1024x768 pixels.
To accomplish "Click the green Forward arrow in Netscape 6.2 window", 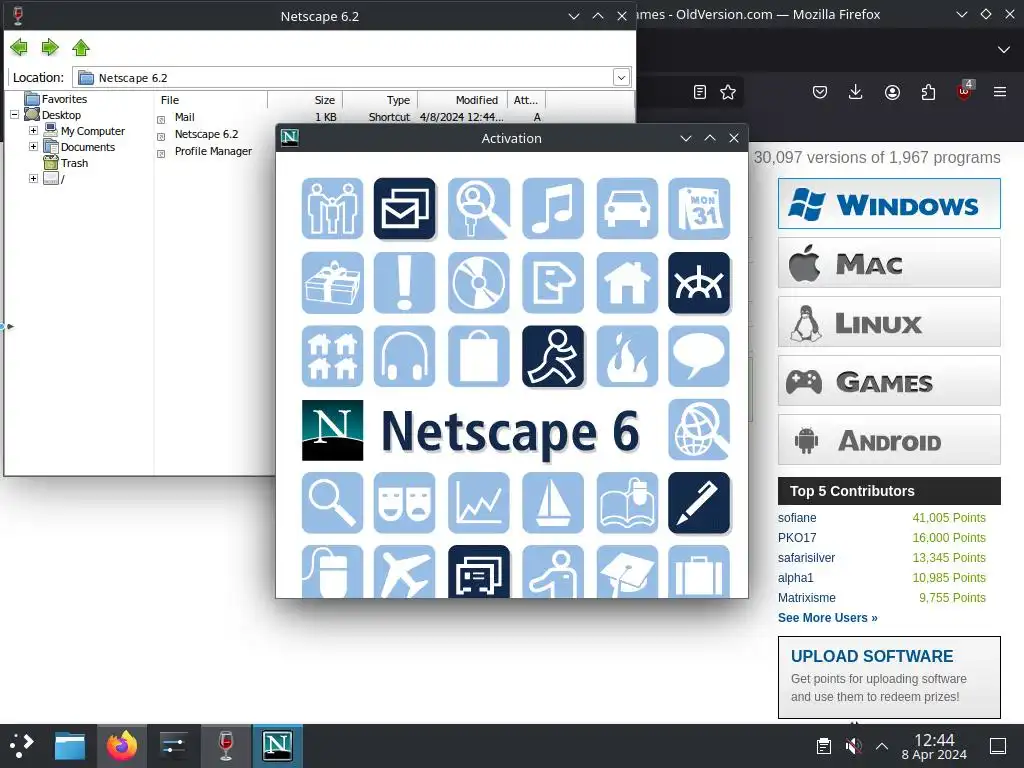I will click(x=50, y=47).
